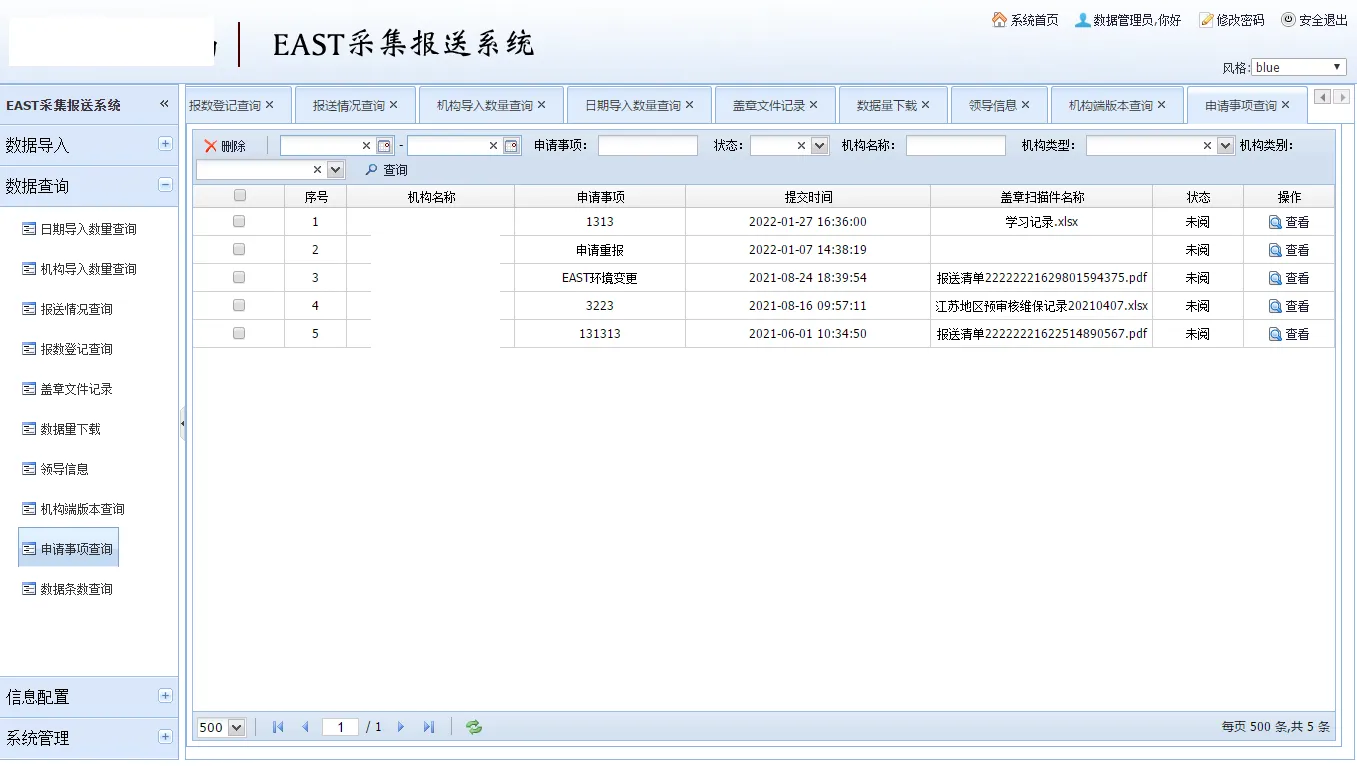
Task: Click the 申请事项 text input field
Action: click(x=647, y=146)
